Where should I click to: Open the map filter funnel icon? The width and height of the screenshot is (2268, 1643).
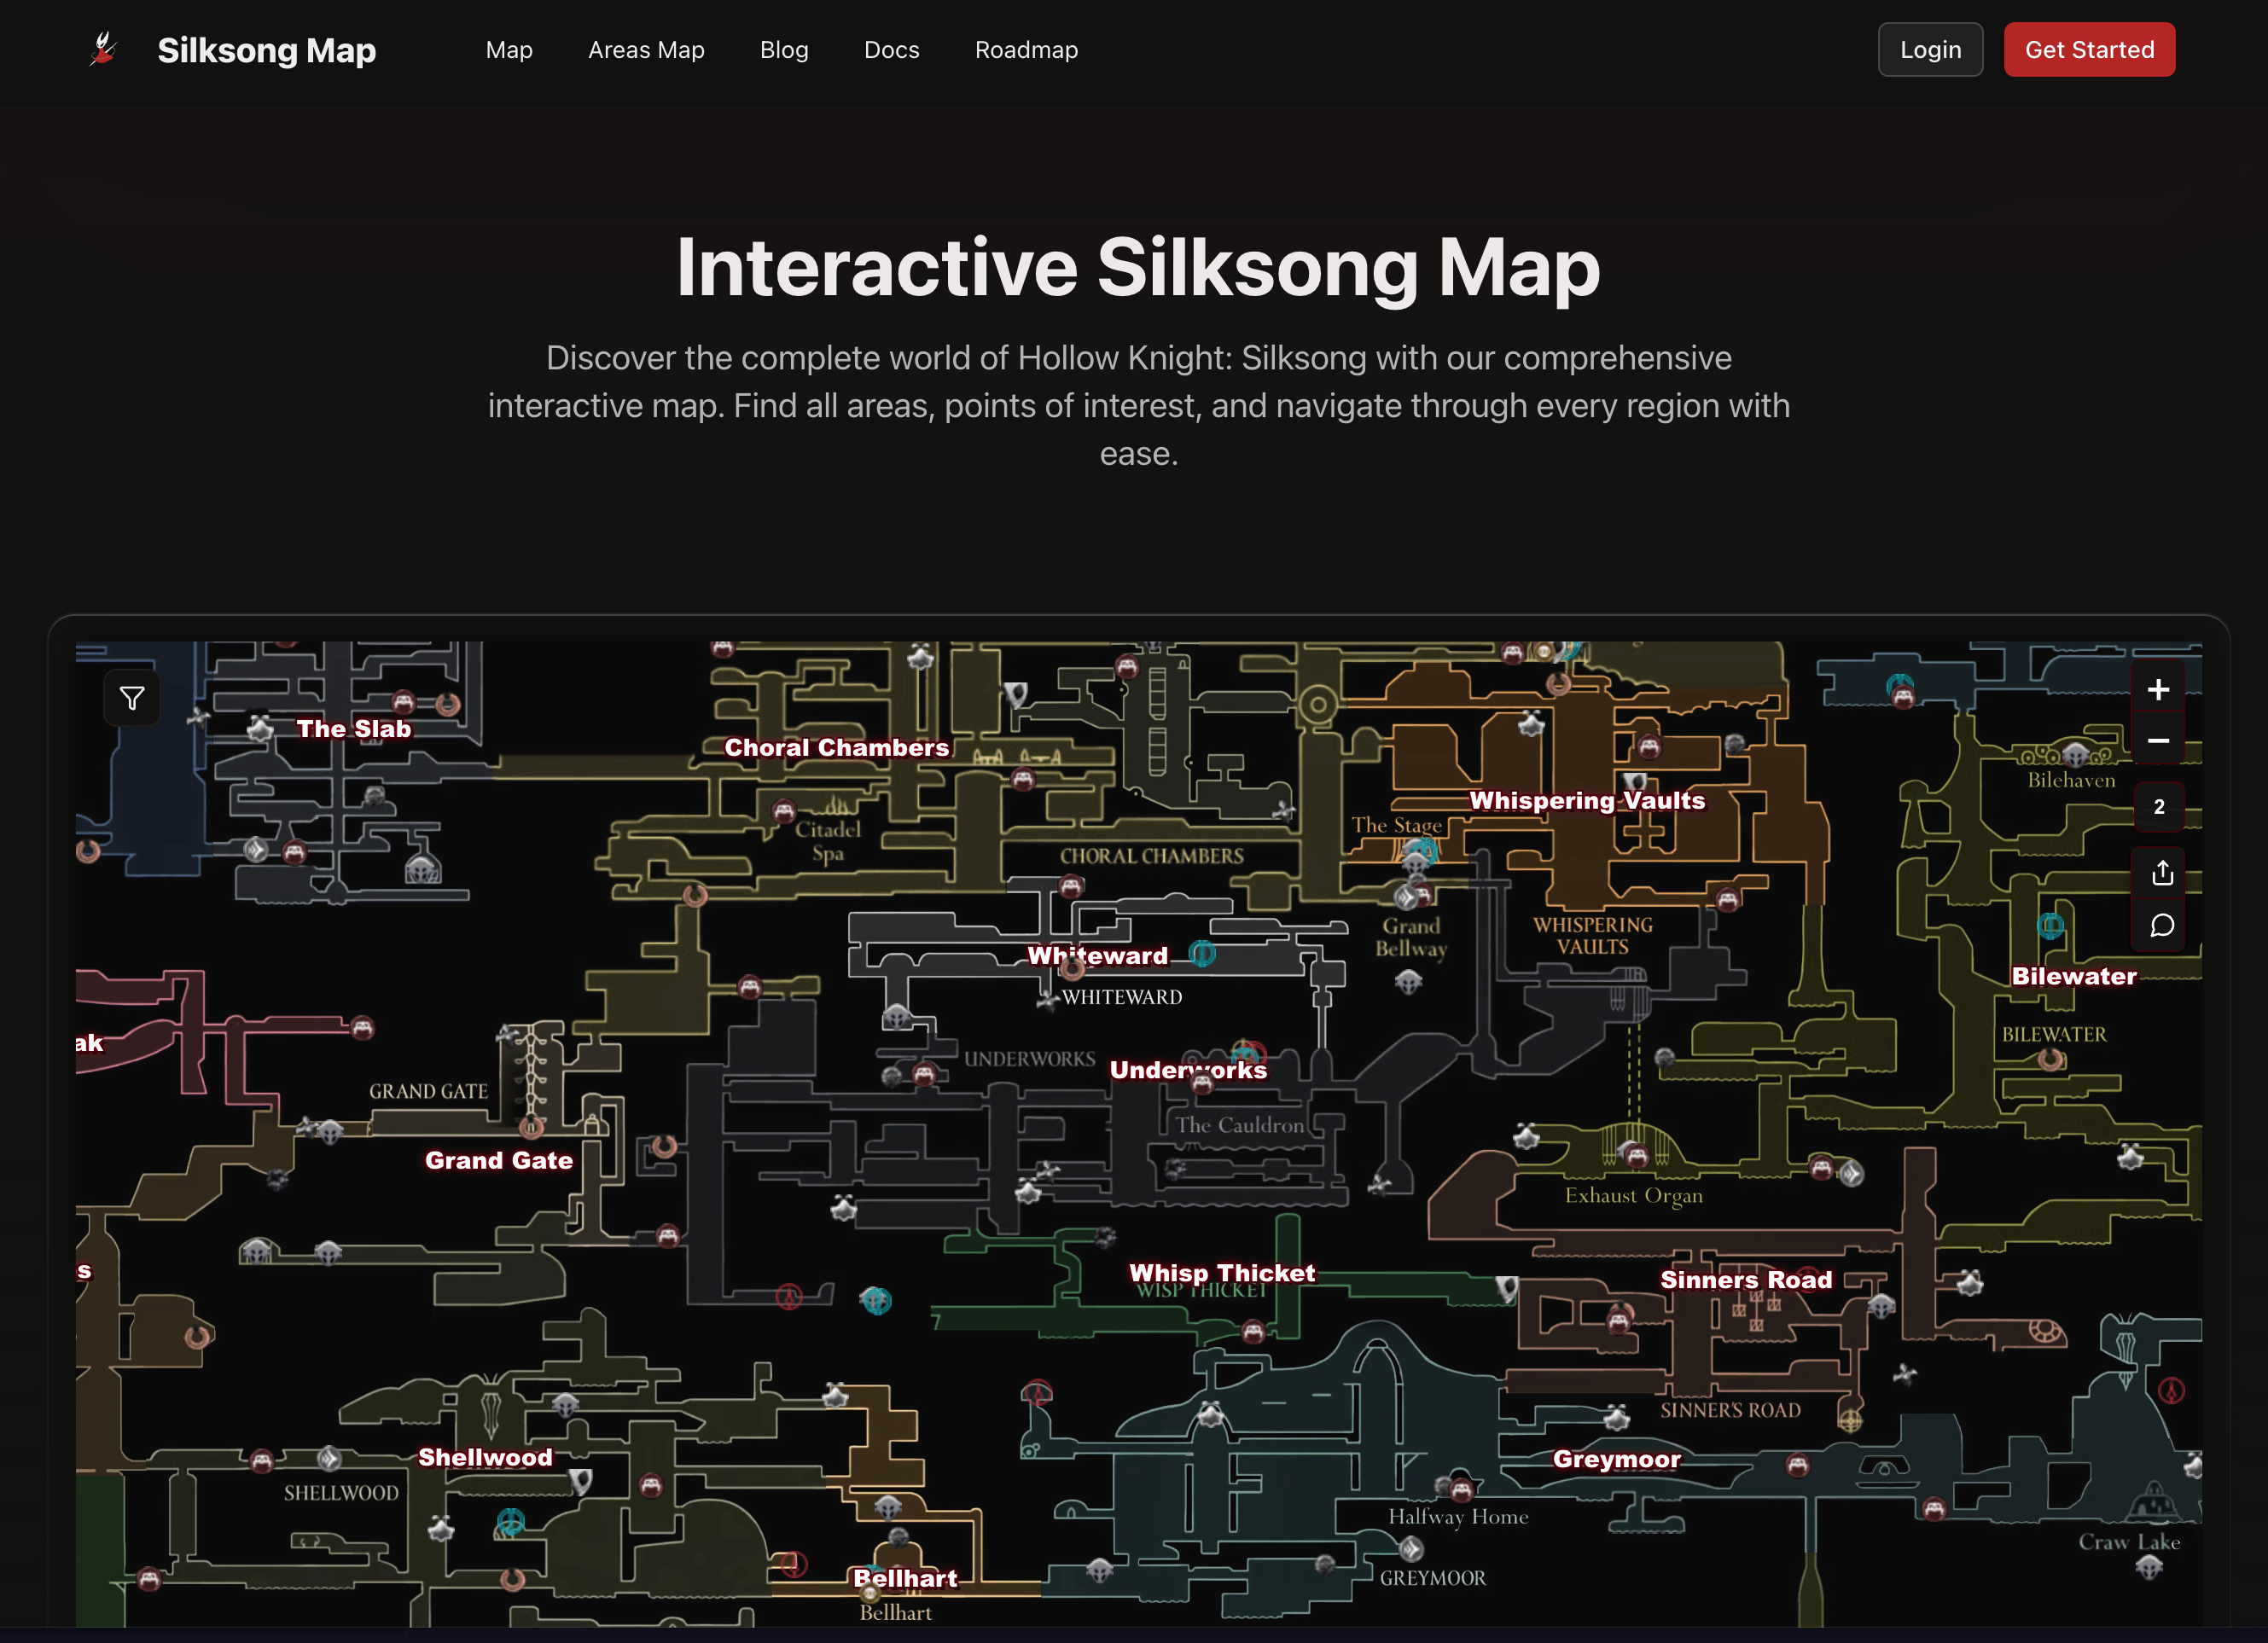[132, 698]
